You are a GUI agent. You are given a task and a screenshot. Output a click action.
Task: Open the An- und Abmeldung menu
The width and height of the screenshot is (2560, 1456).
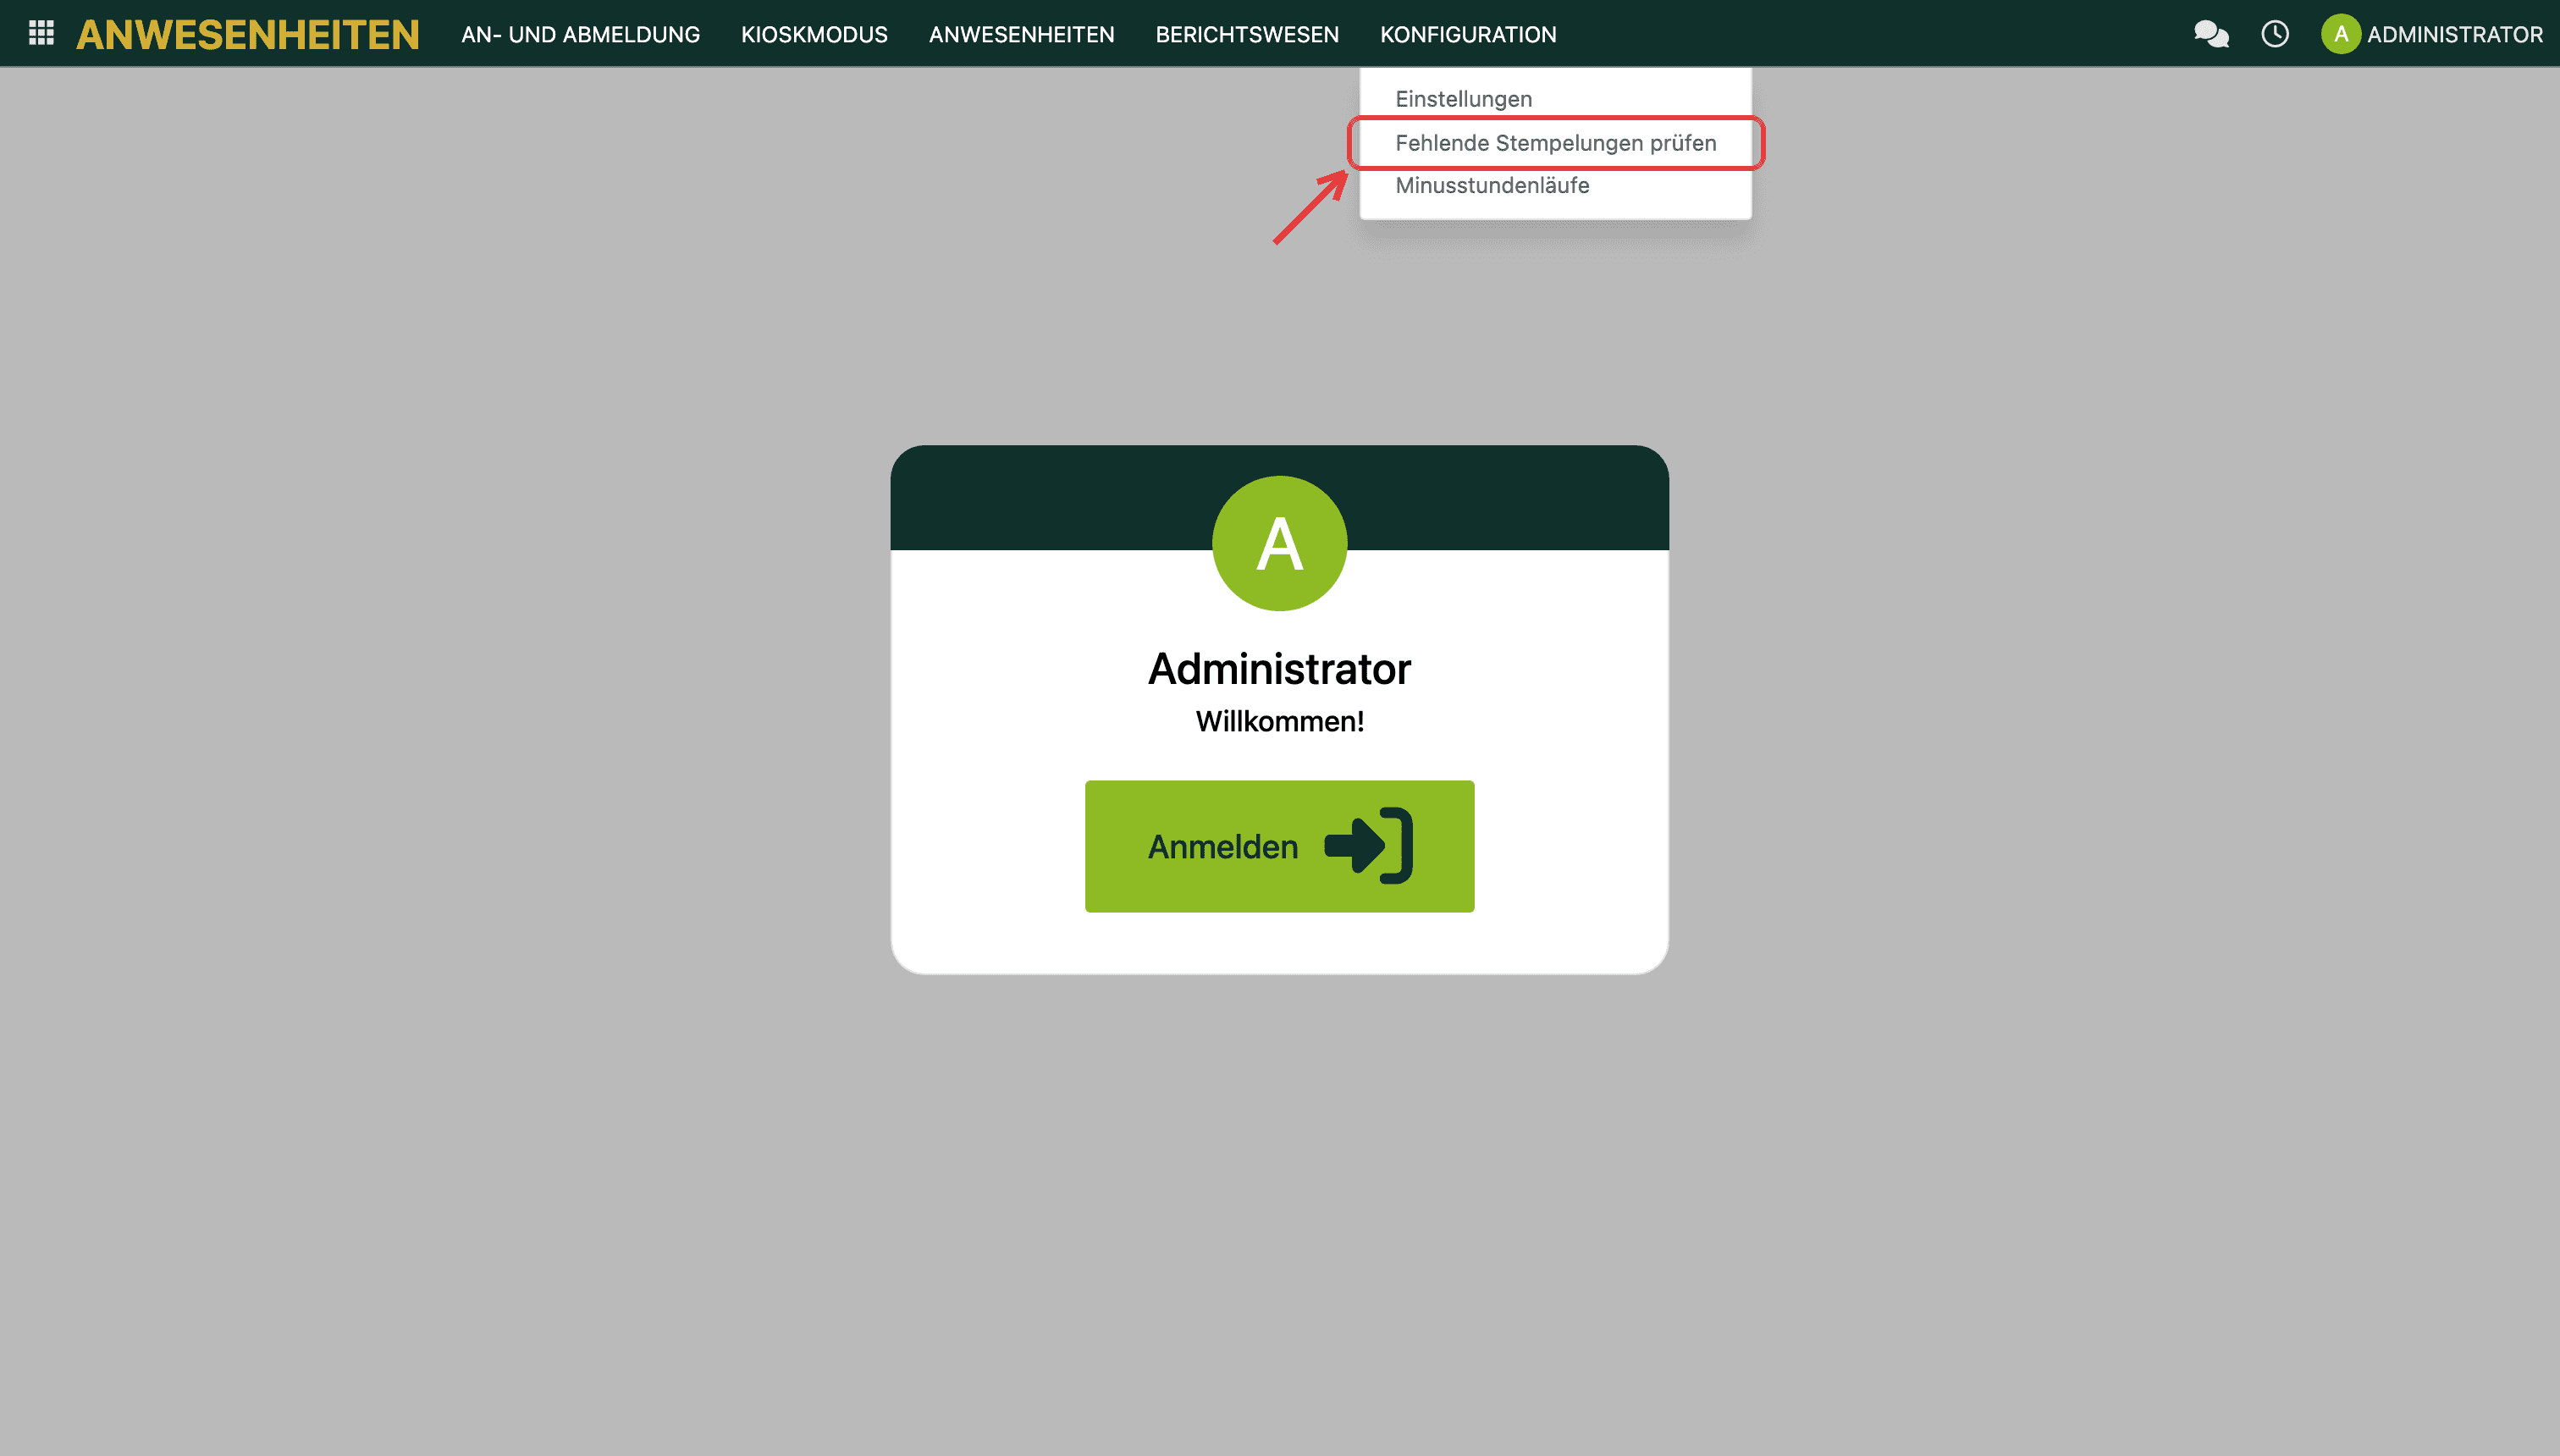click(580, 34)
